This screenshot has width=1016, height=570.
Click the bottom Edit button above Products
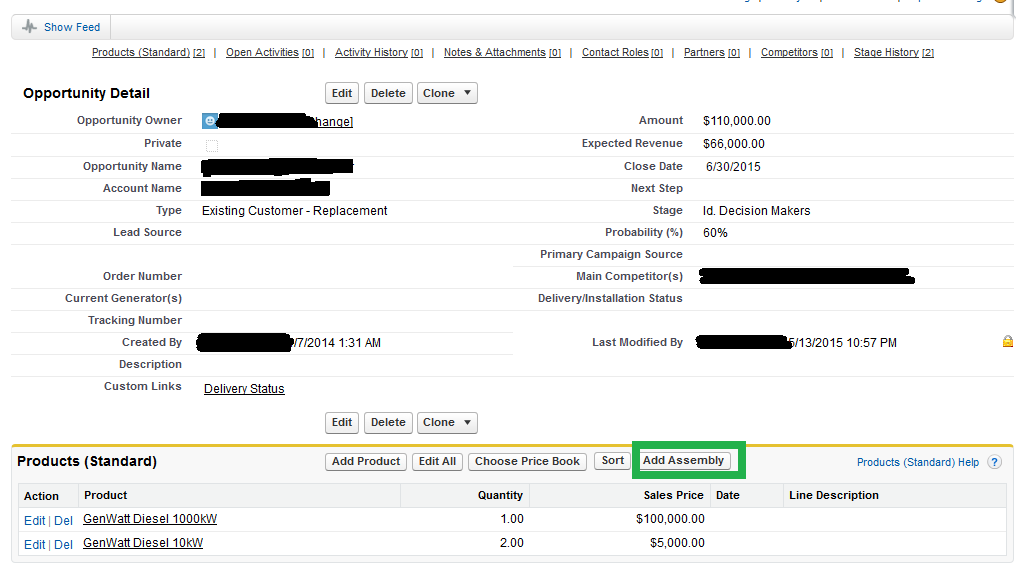[x=341, y=422]
